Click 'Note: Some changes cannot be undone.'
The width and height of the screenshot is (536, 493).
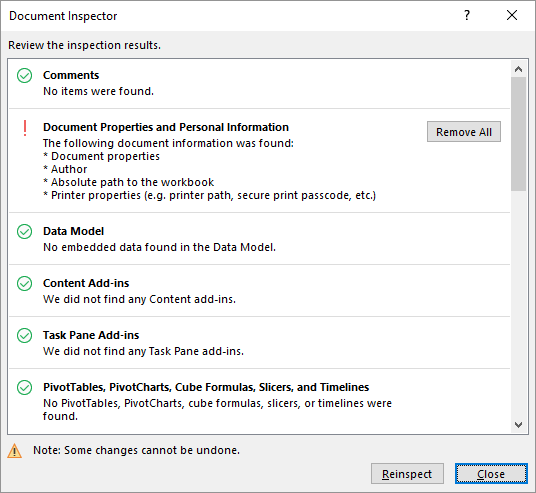point(136,450)
